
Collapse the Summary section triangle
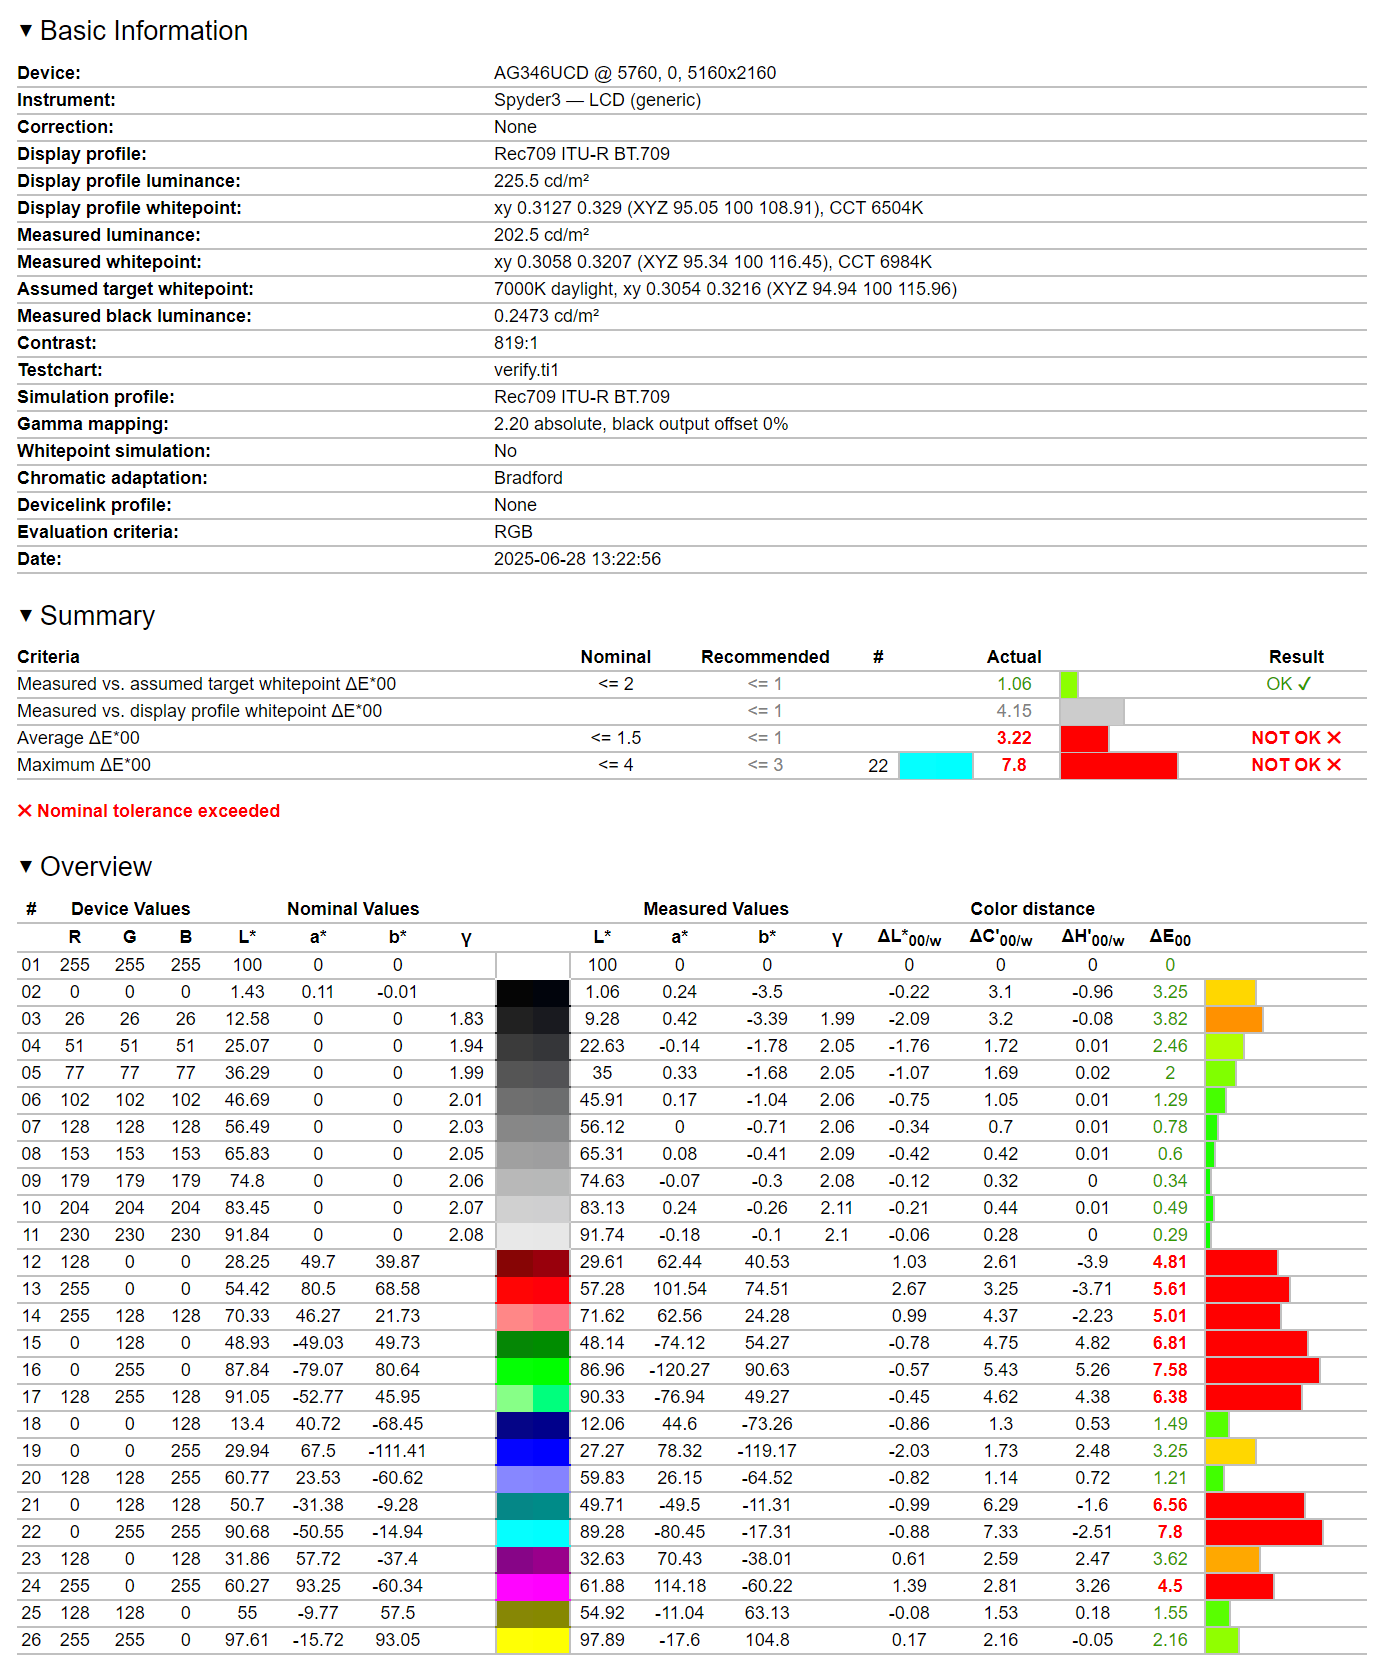26,615
